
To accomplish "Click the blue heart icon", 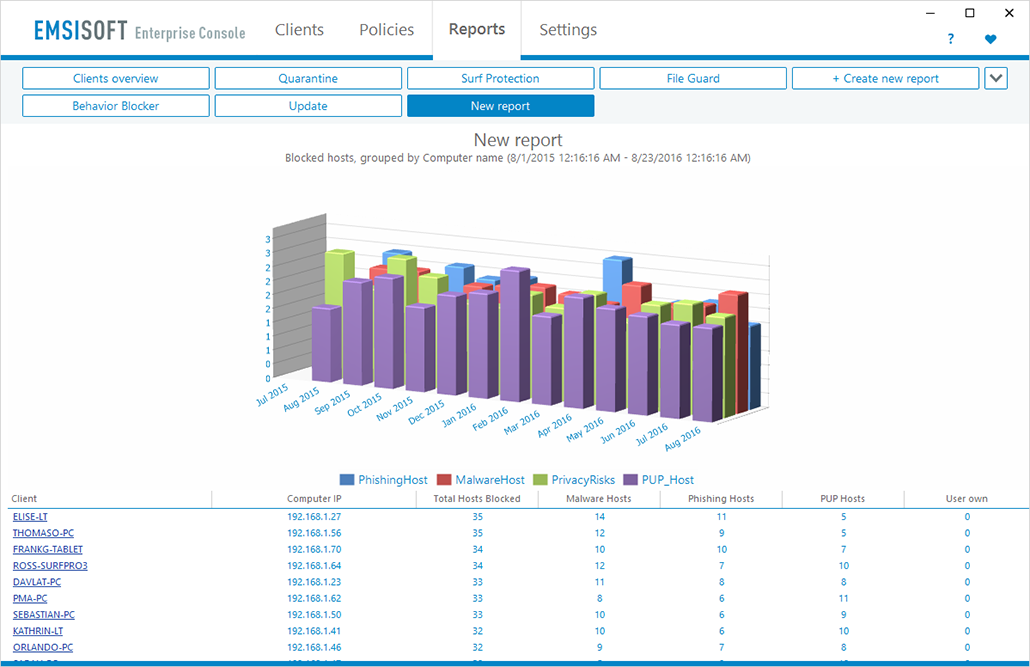I will 991,39.
